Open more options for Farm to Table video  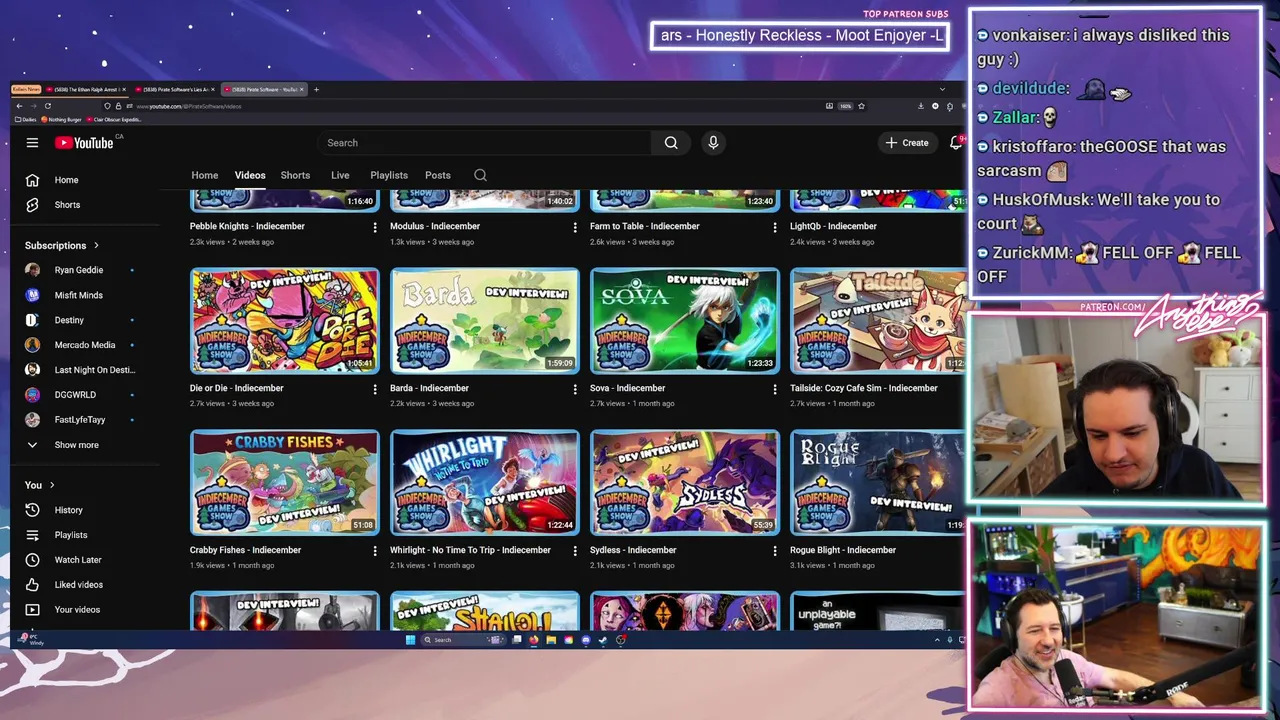click(x=775, y=227)
